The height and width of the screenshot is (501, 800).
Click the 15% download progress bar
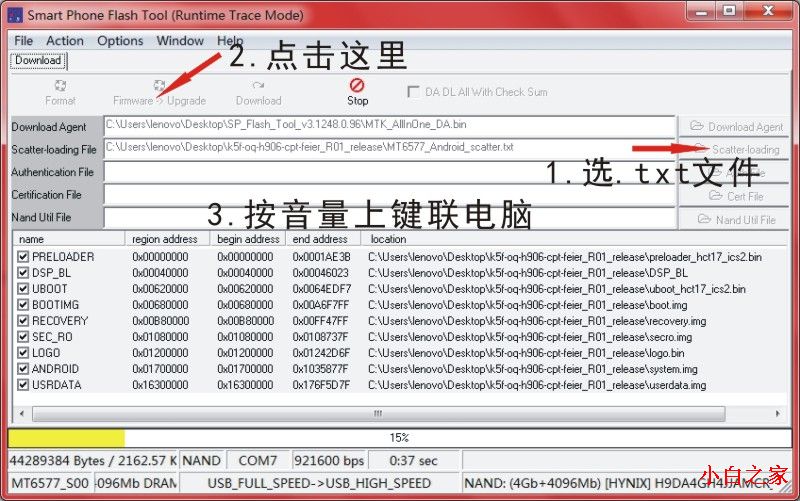(399, 438)
